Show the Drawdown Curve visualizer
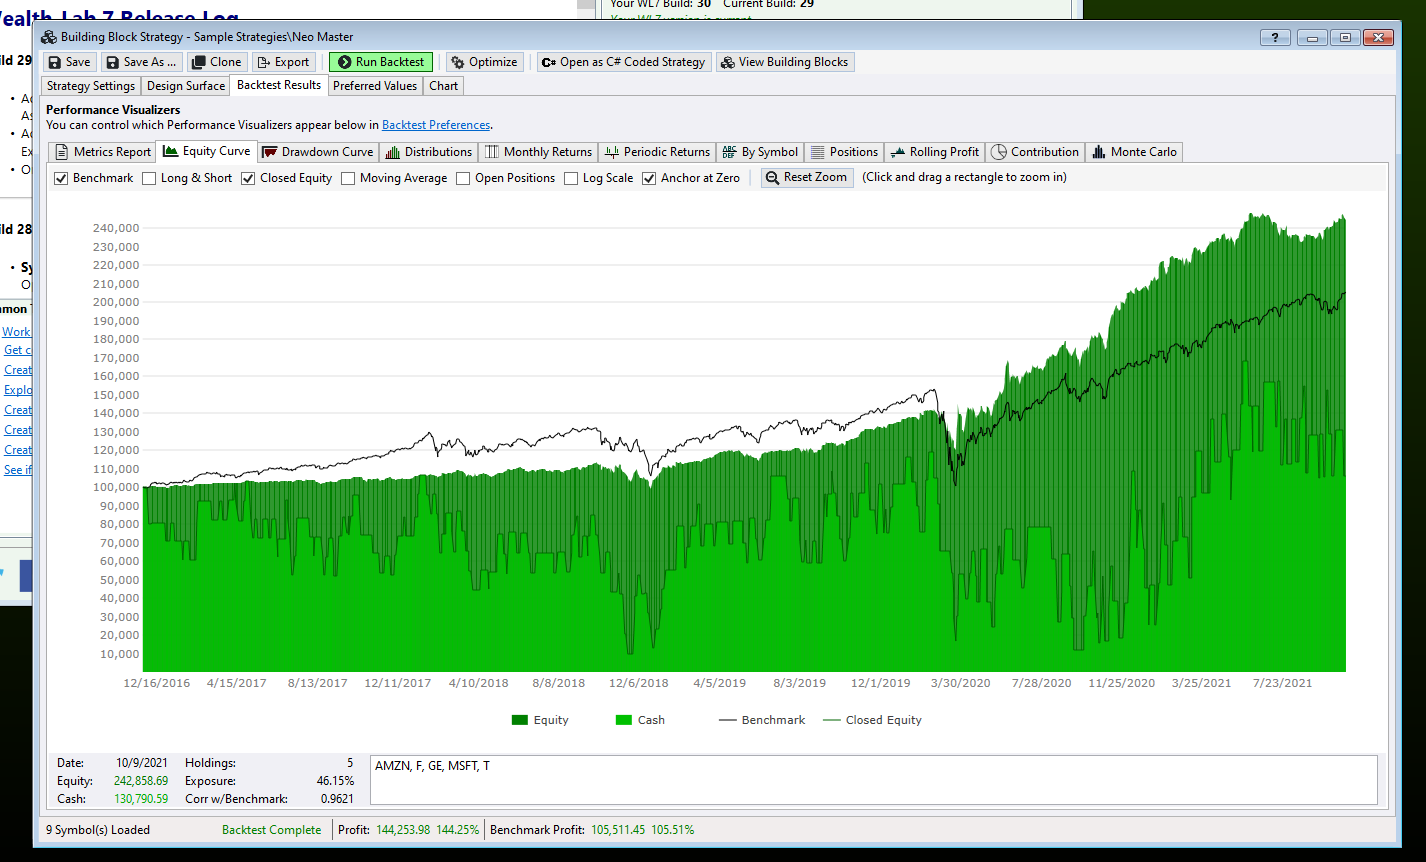The image size is (1426, 862). click(317, 152)
